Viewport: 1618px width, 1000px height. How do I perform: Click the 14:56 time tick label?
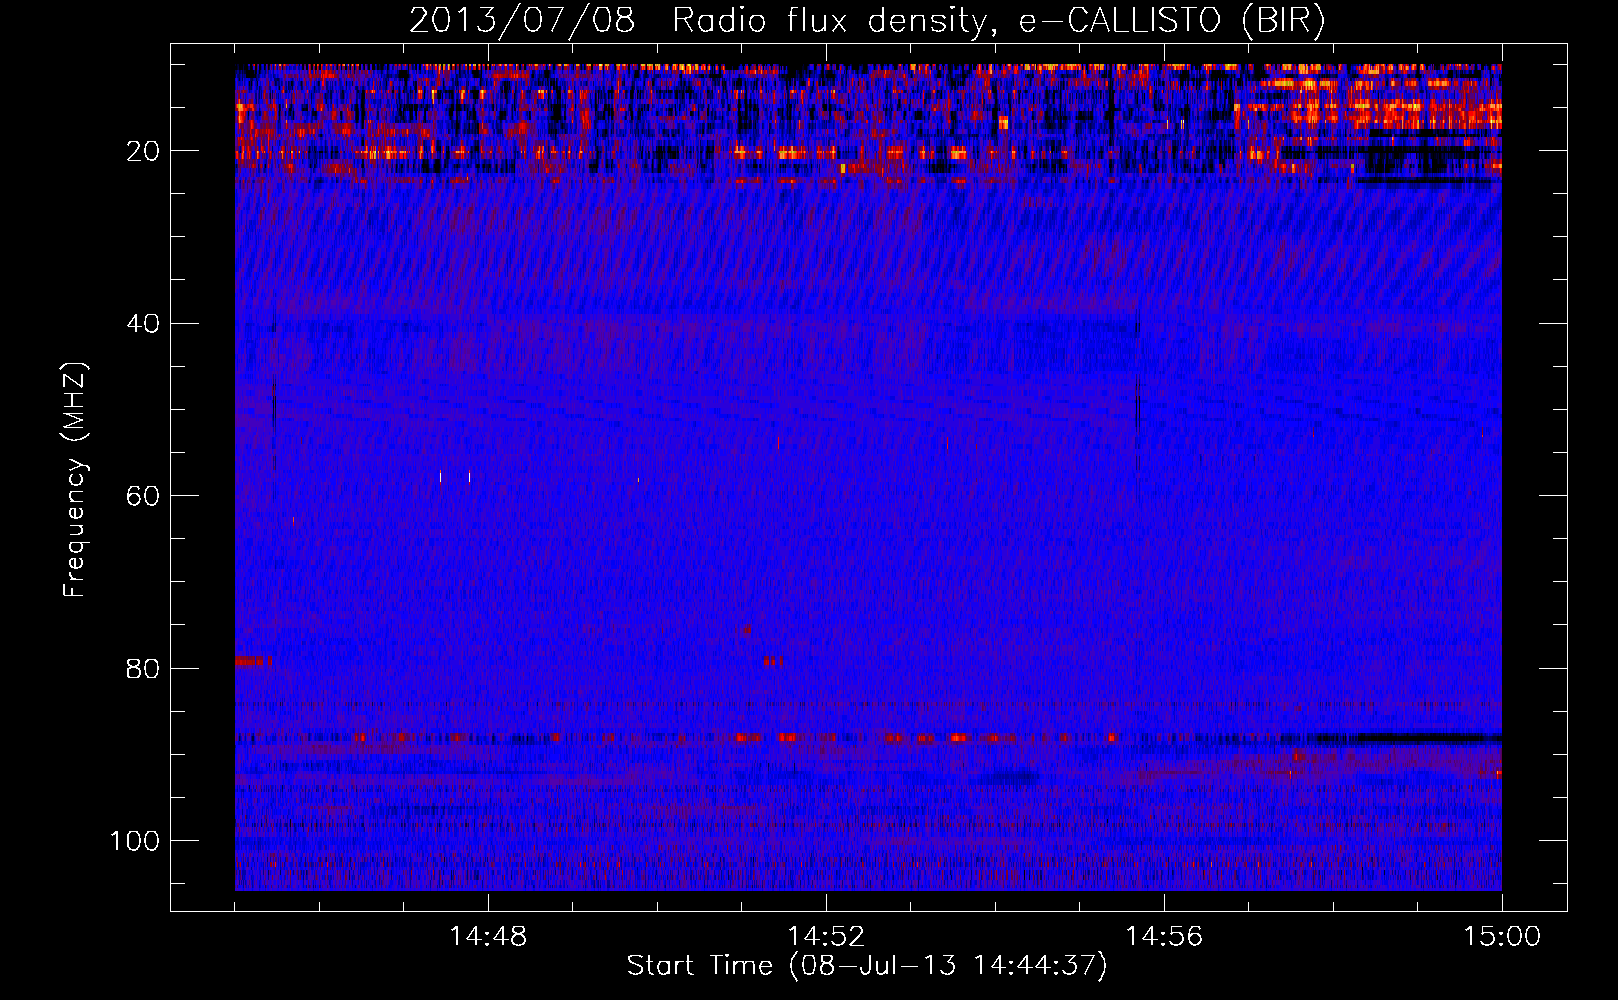click(1164, 937)
